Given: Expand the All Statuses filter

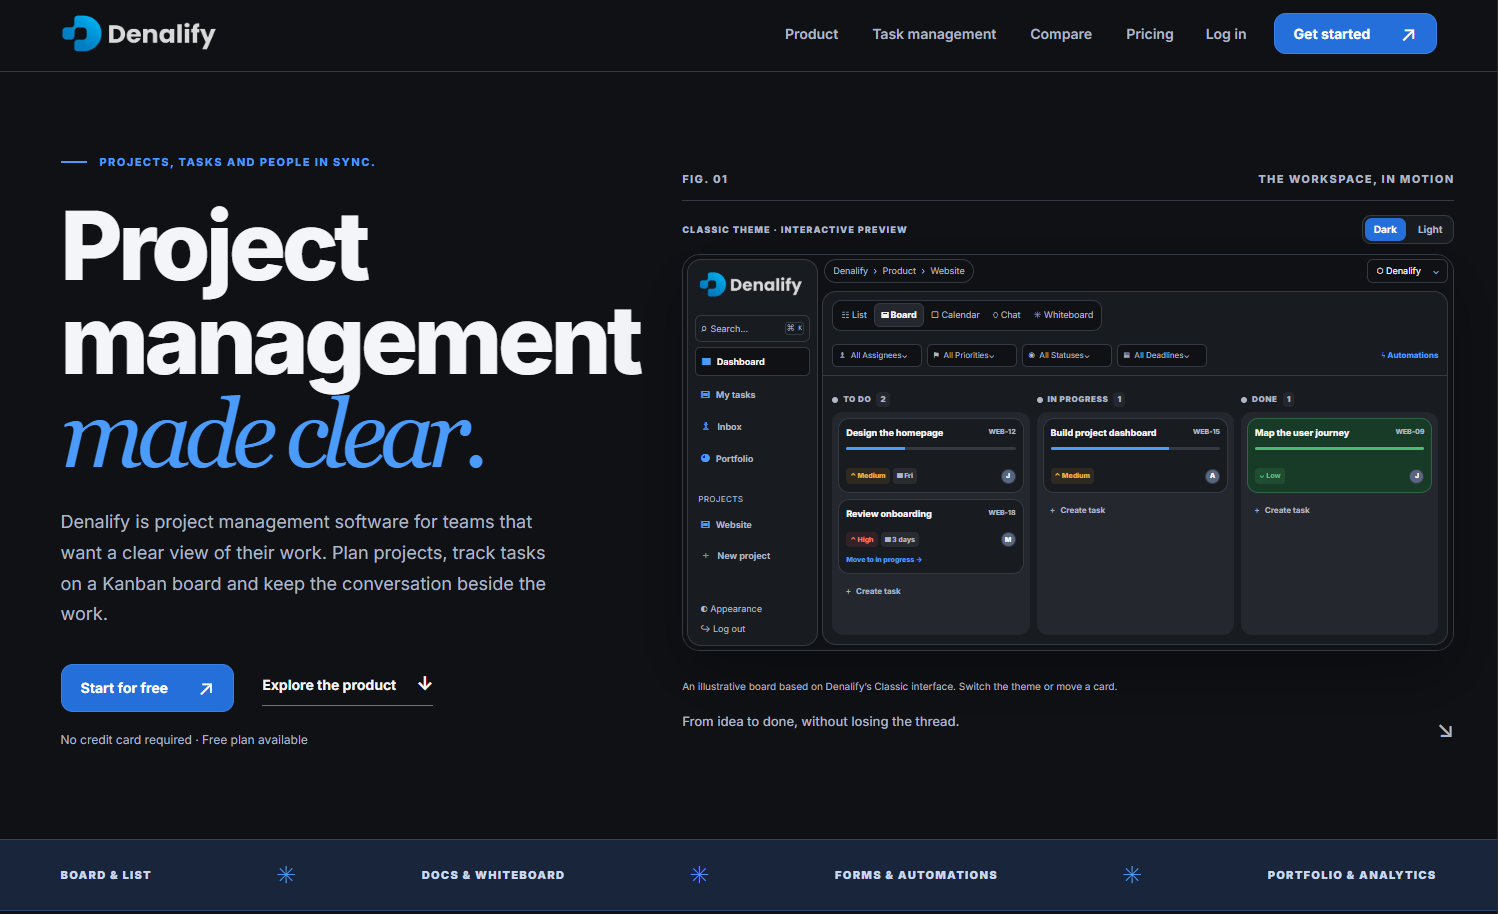Looking at the screenshot, I should pos(1066,356).
